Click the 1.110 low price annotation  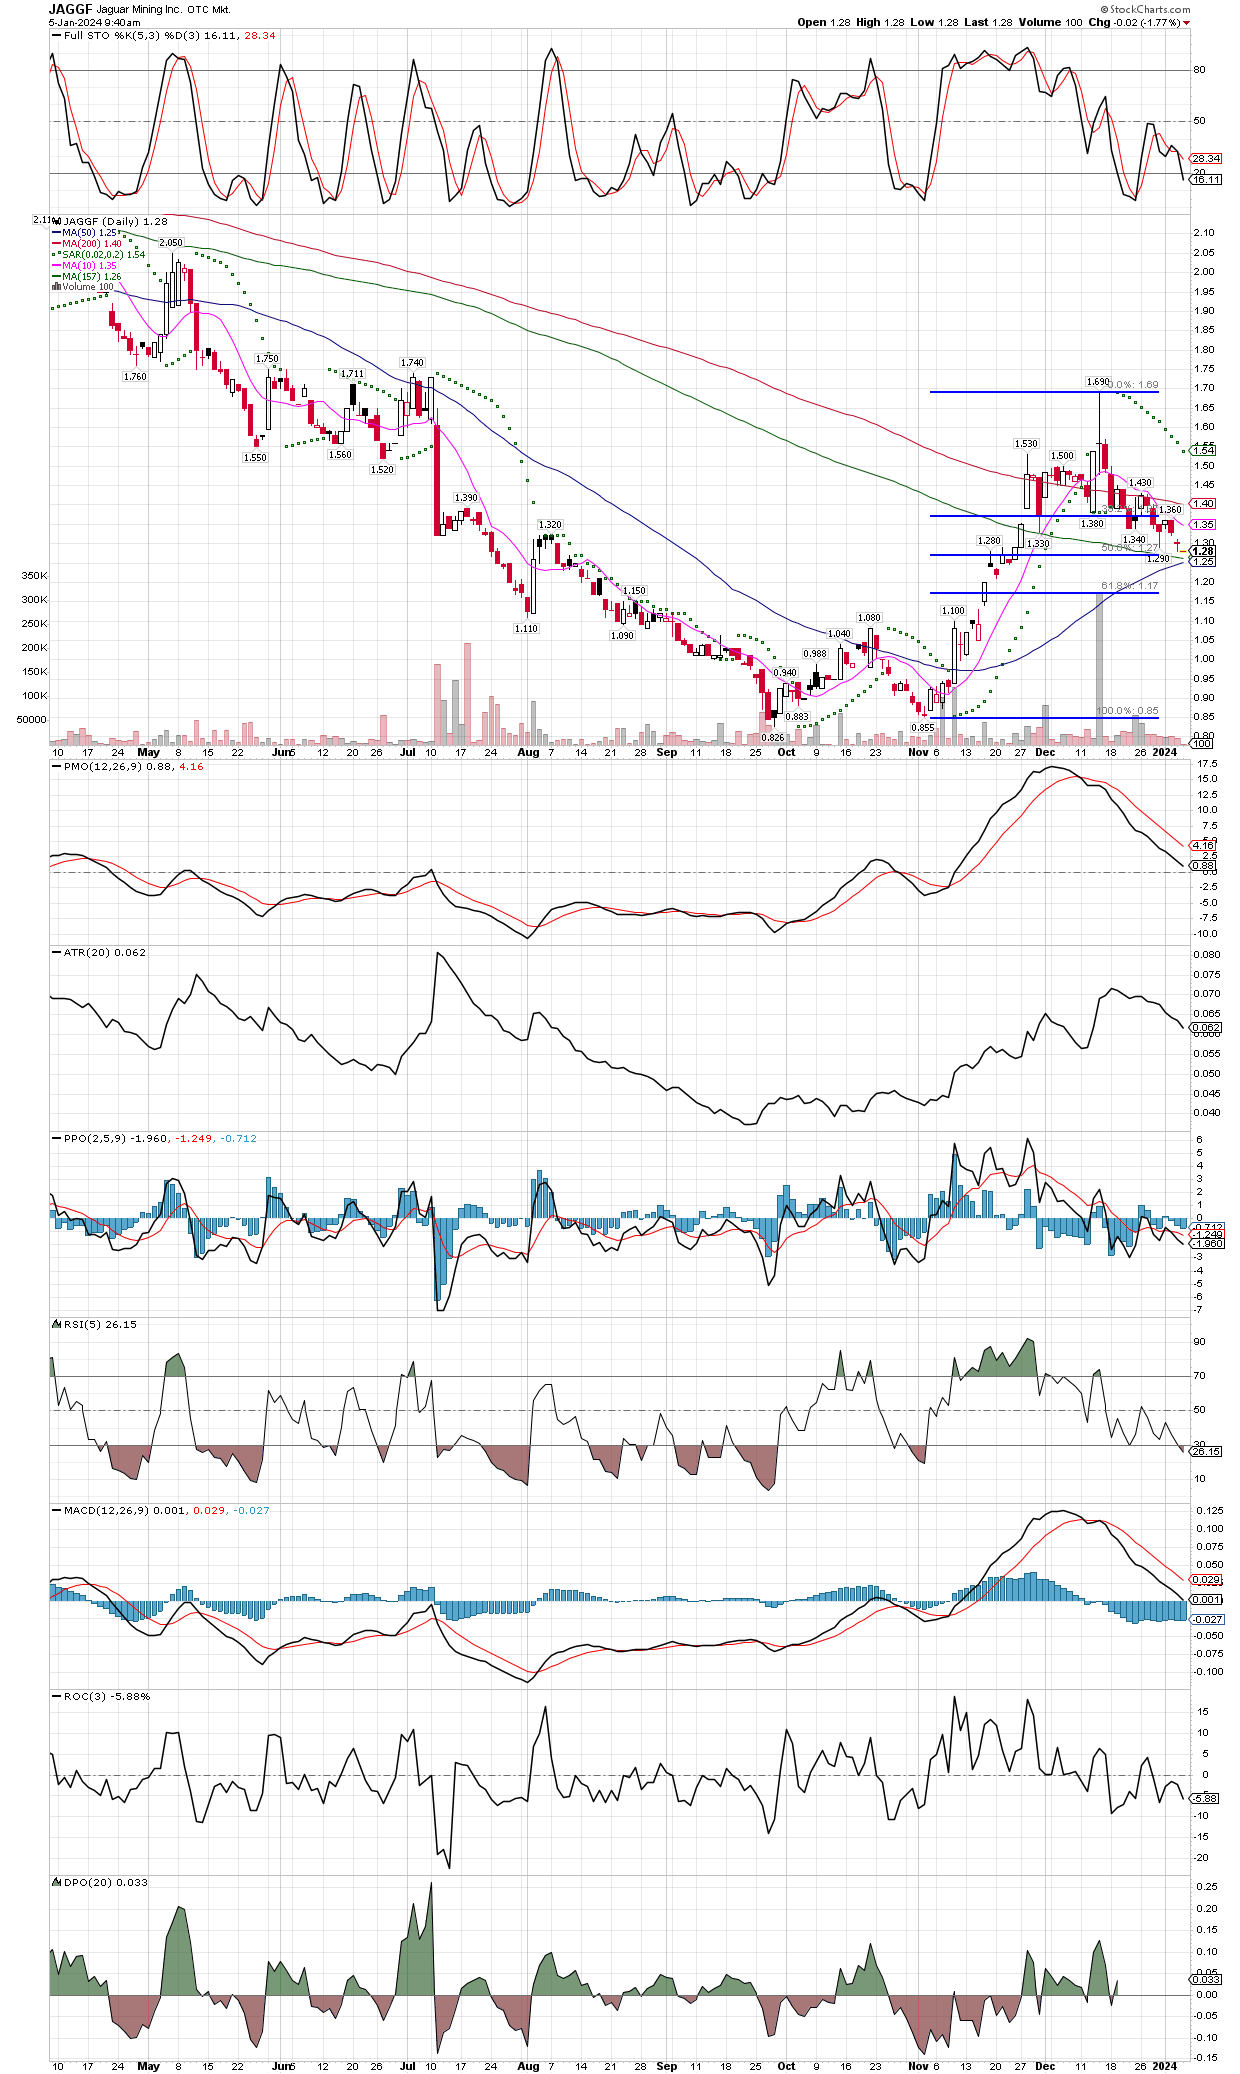(x=526, y=628)
